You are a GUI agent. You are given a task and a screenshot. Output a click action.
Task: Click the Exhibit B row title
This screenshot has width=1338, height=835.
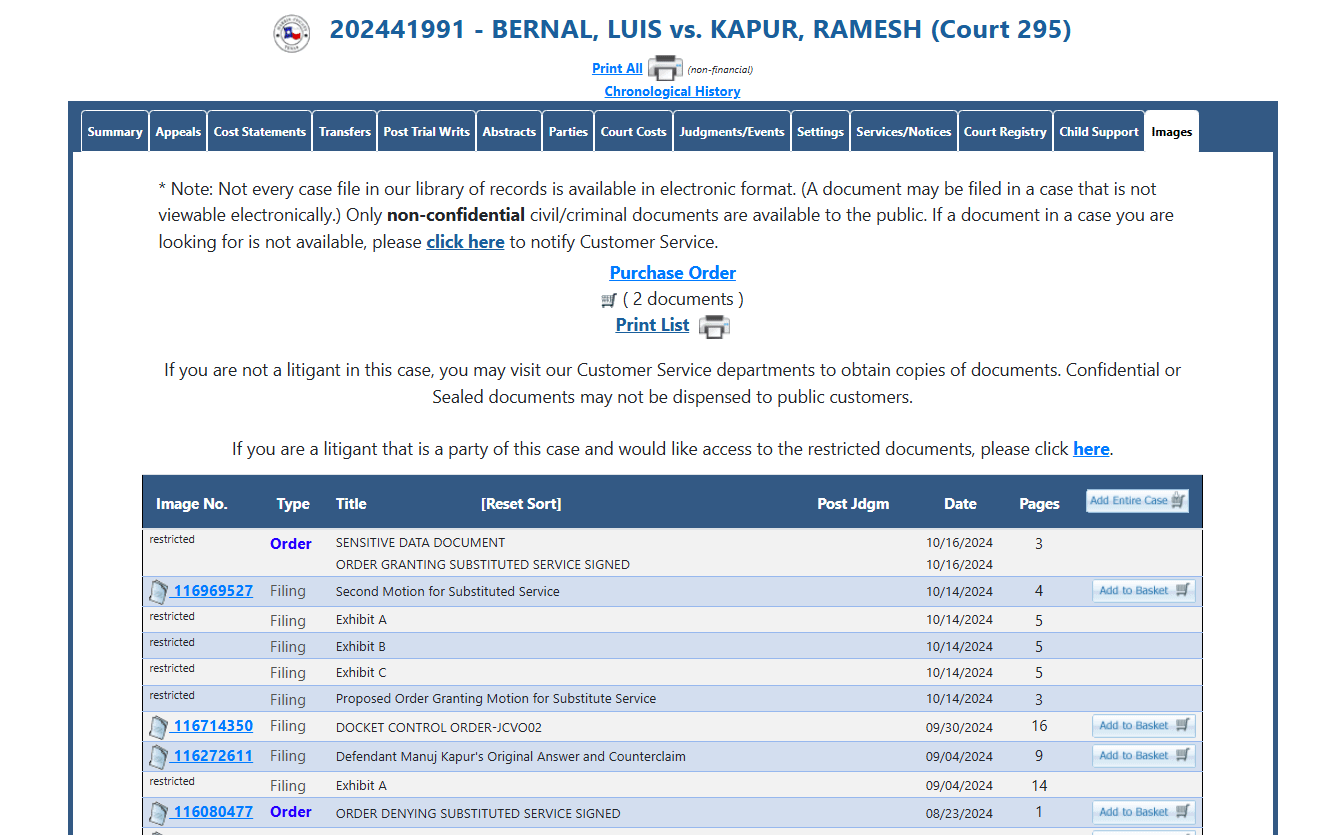click(361, 647)
